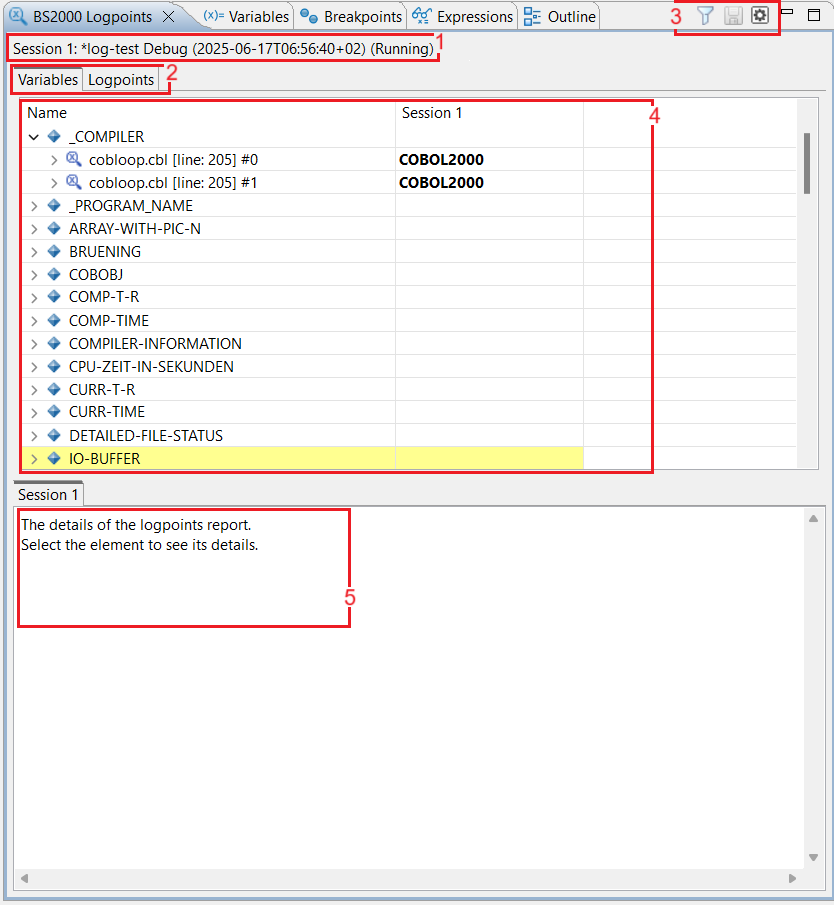Switch to the Expressions view tab
Screen dimensions: 834x905
[x=464, y=17]
